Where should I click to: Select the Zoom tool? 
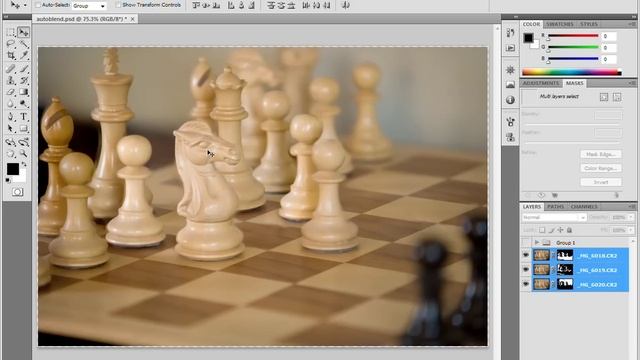tap(24, 154)
